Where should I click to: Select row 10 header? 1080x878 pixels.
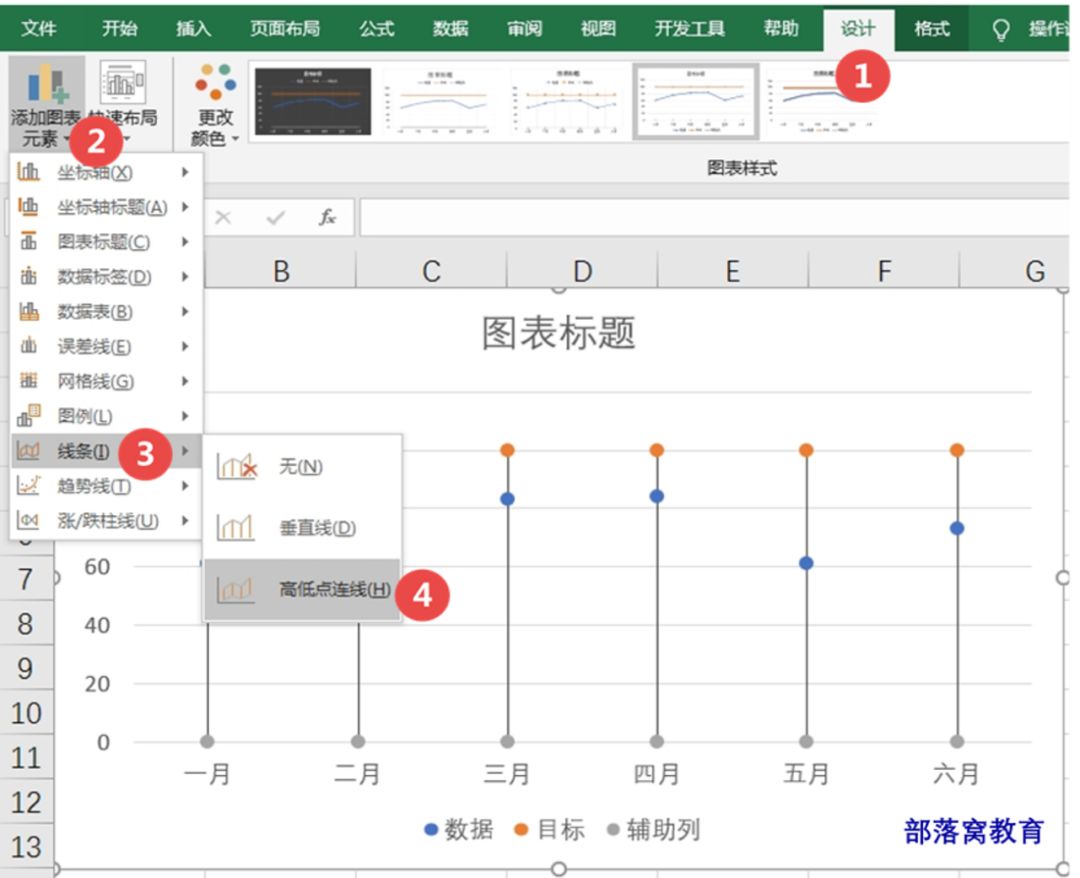pyautogui.click(x=25, y=713)
